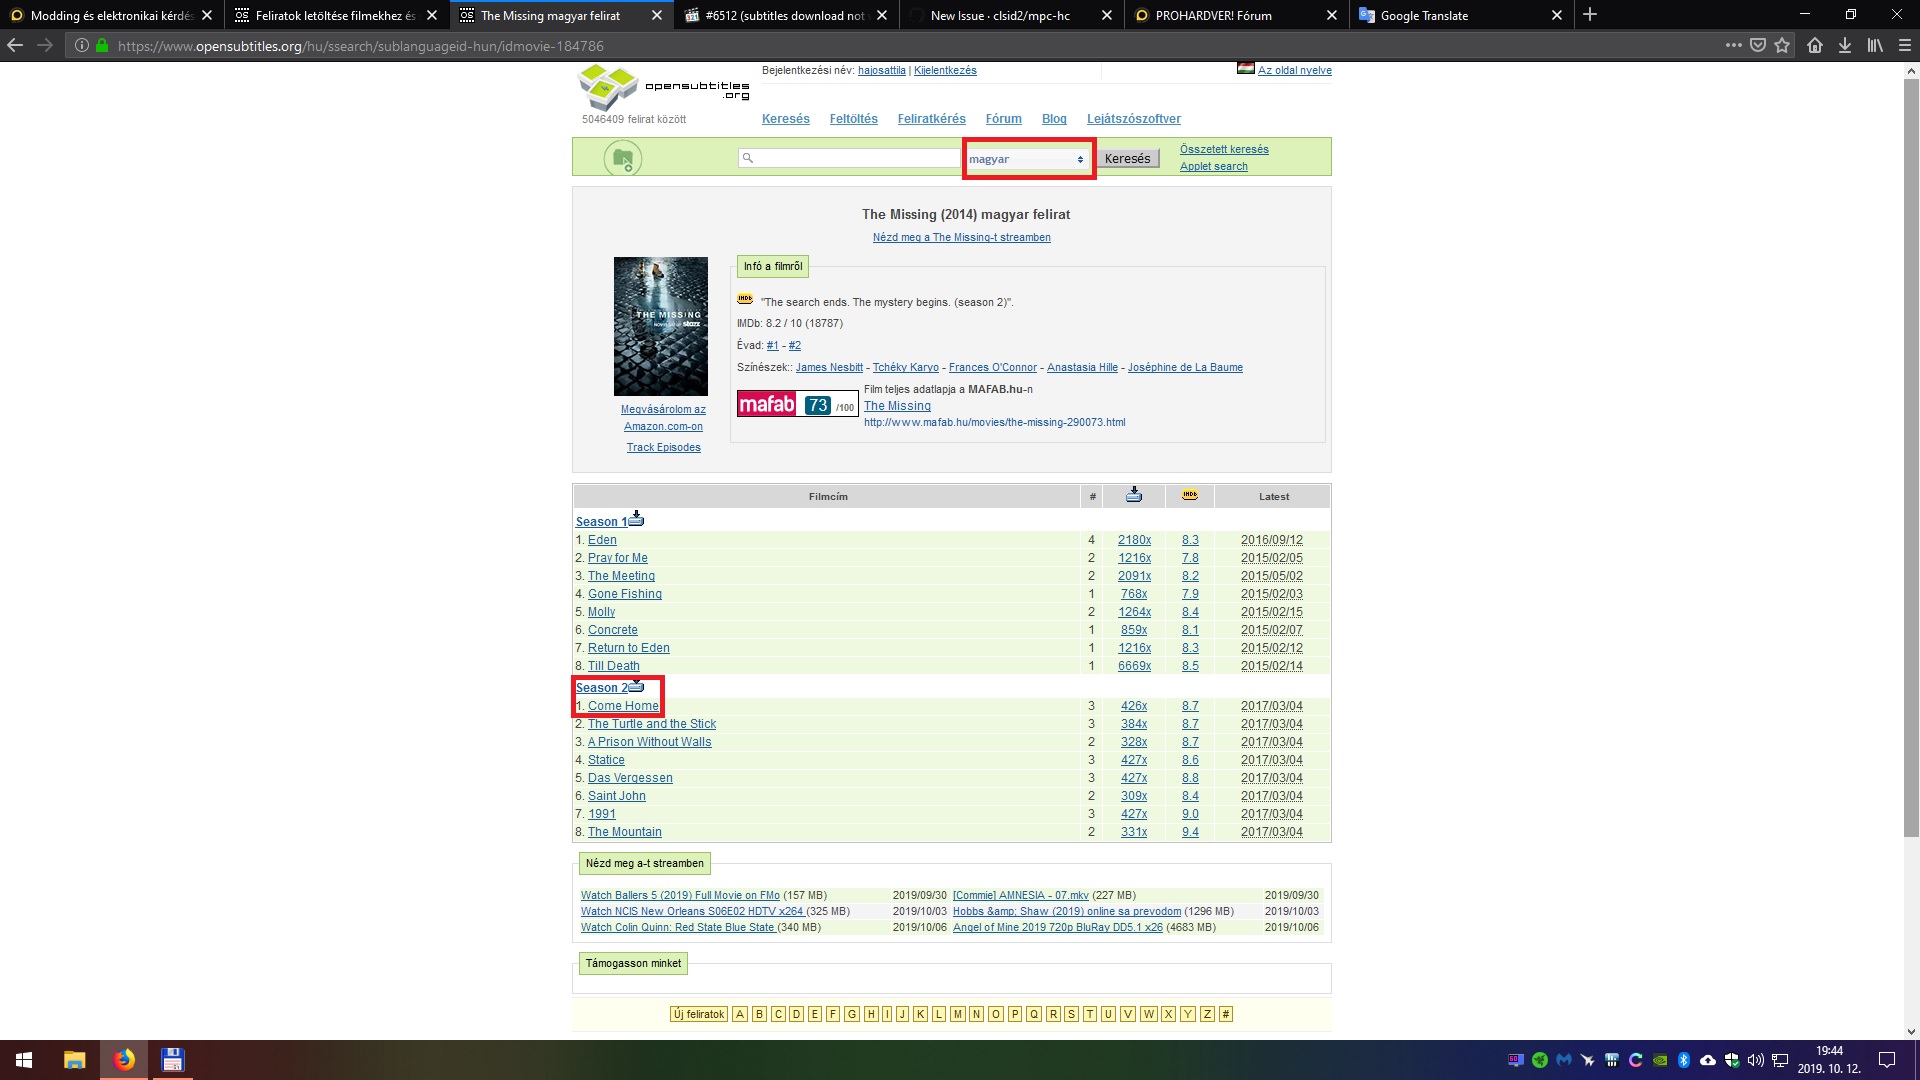Screen dimensions: 1920x1080
Task: Open the Fórum navigation item
Action: click(1003, 118)
